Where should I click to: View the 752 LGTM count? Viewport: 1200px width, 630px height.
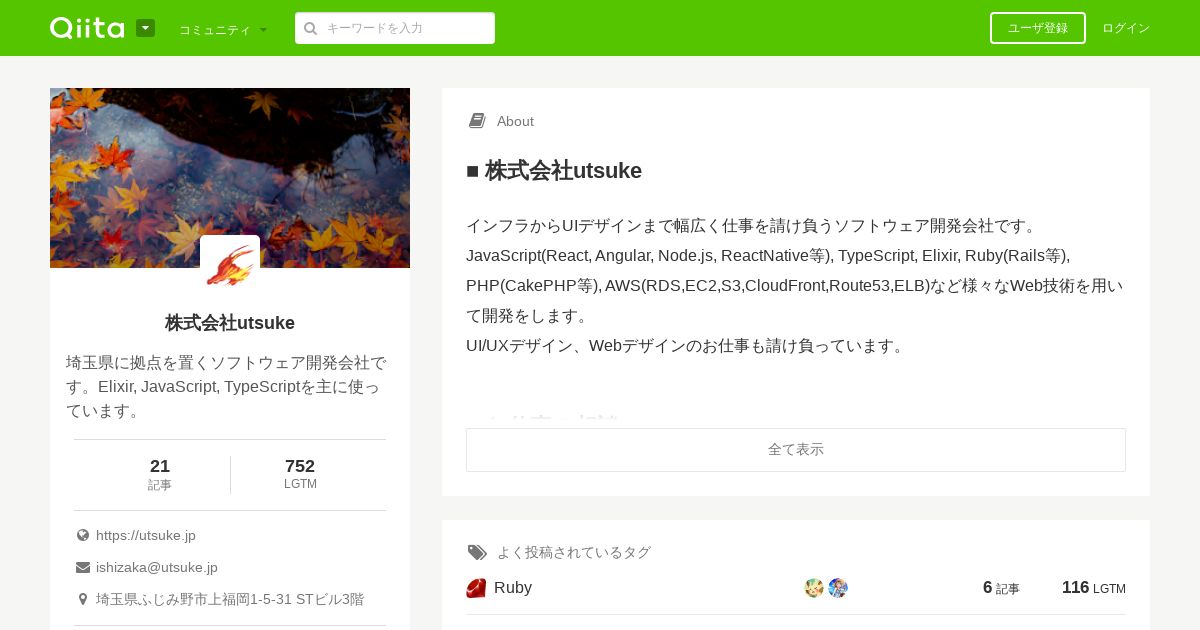[x=300, y=474]
